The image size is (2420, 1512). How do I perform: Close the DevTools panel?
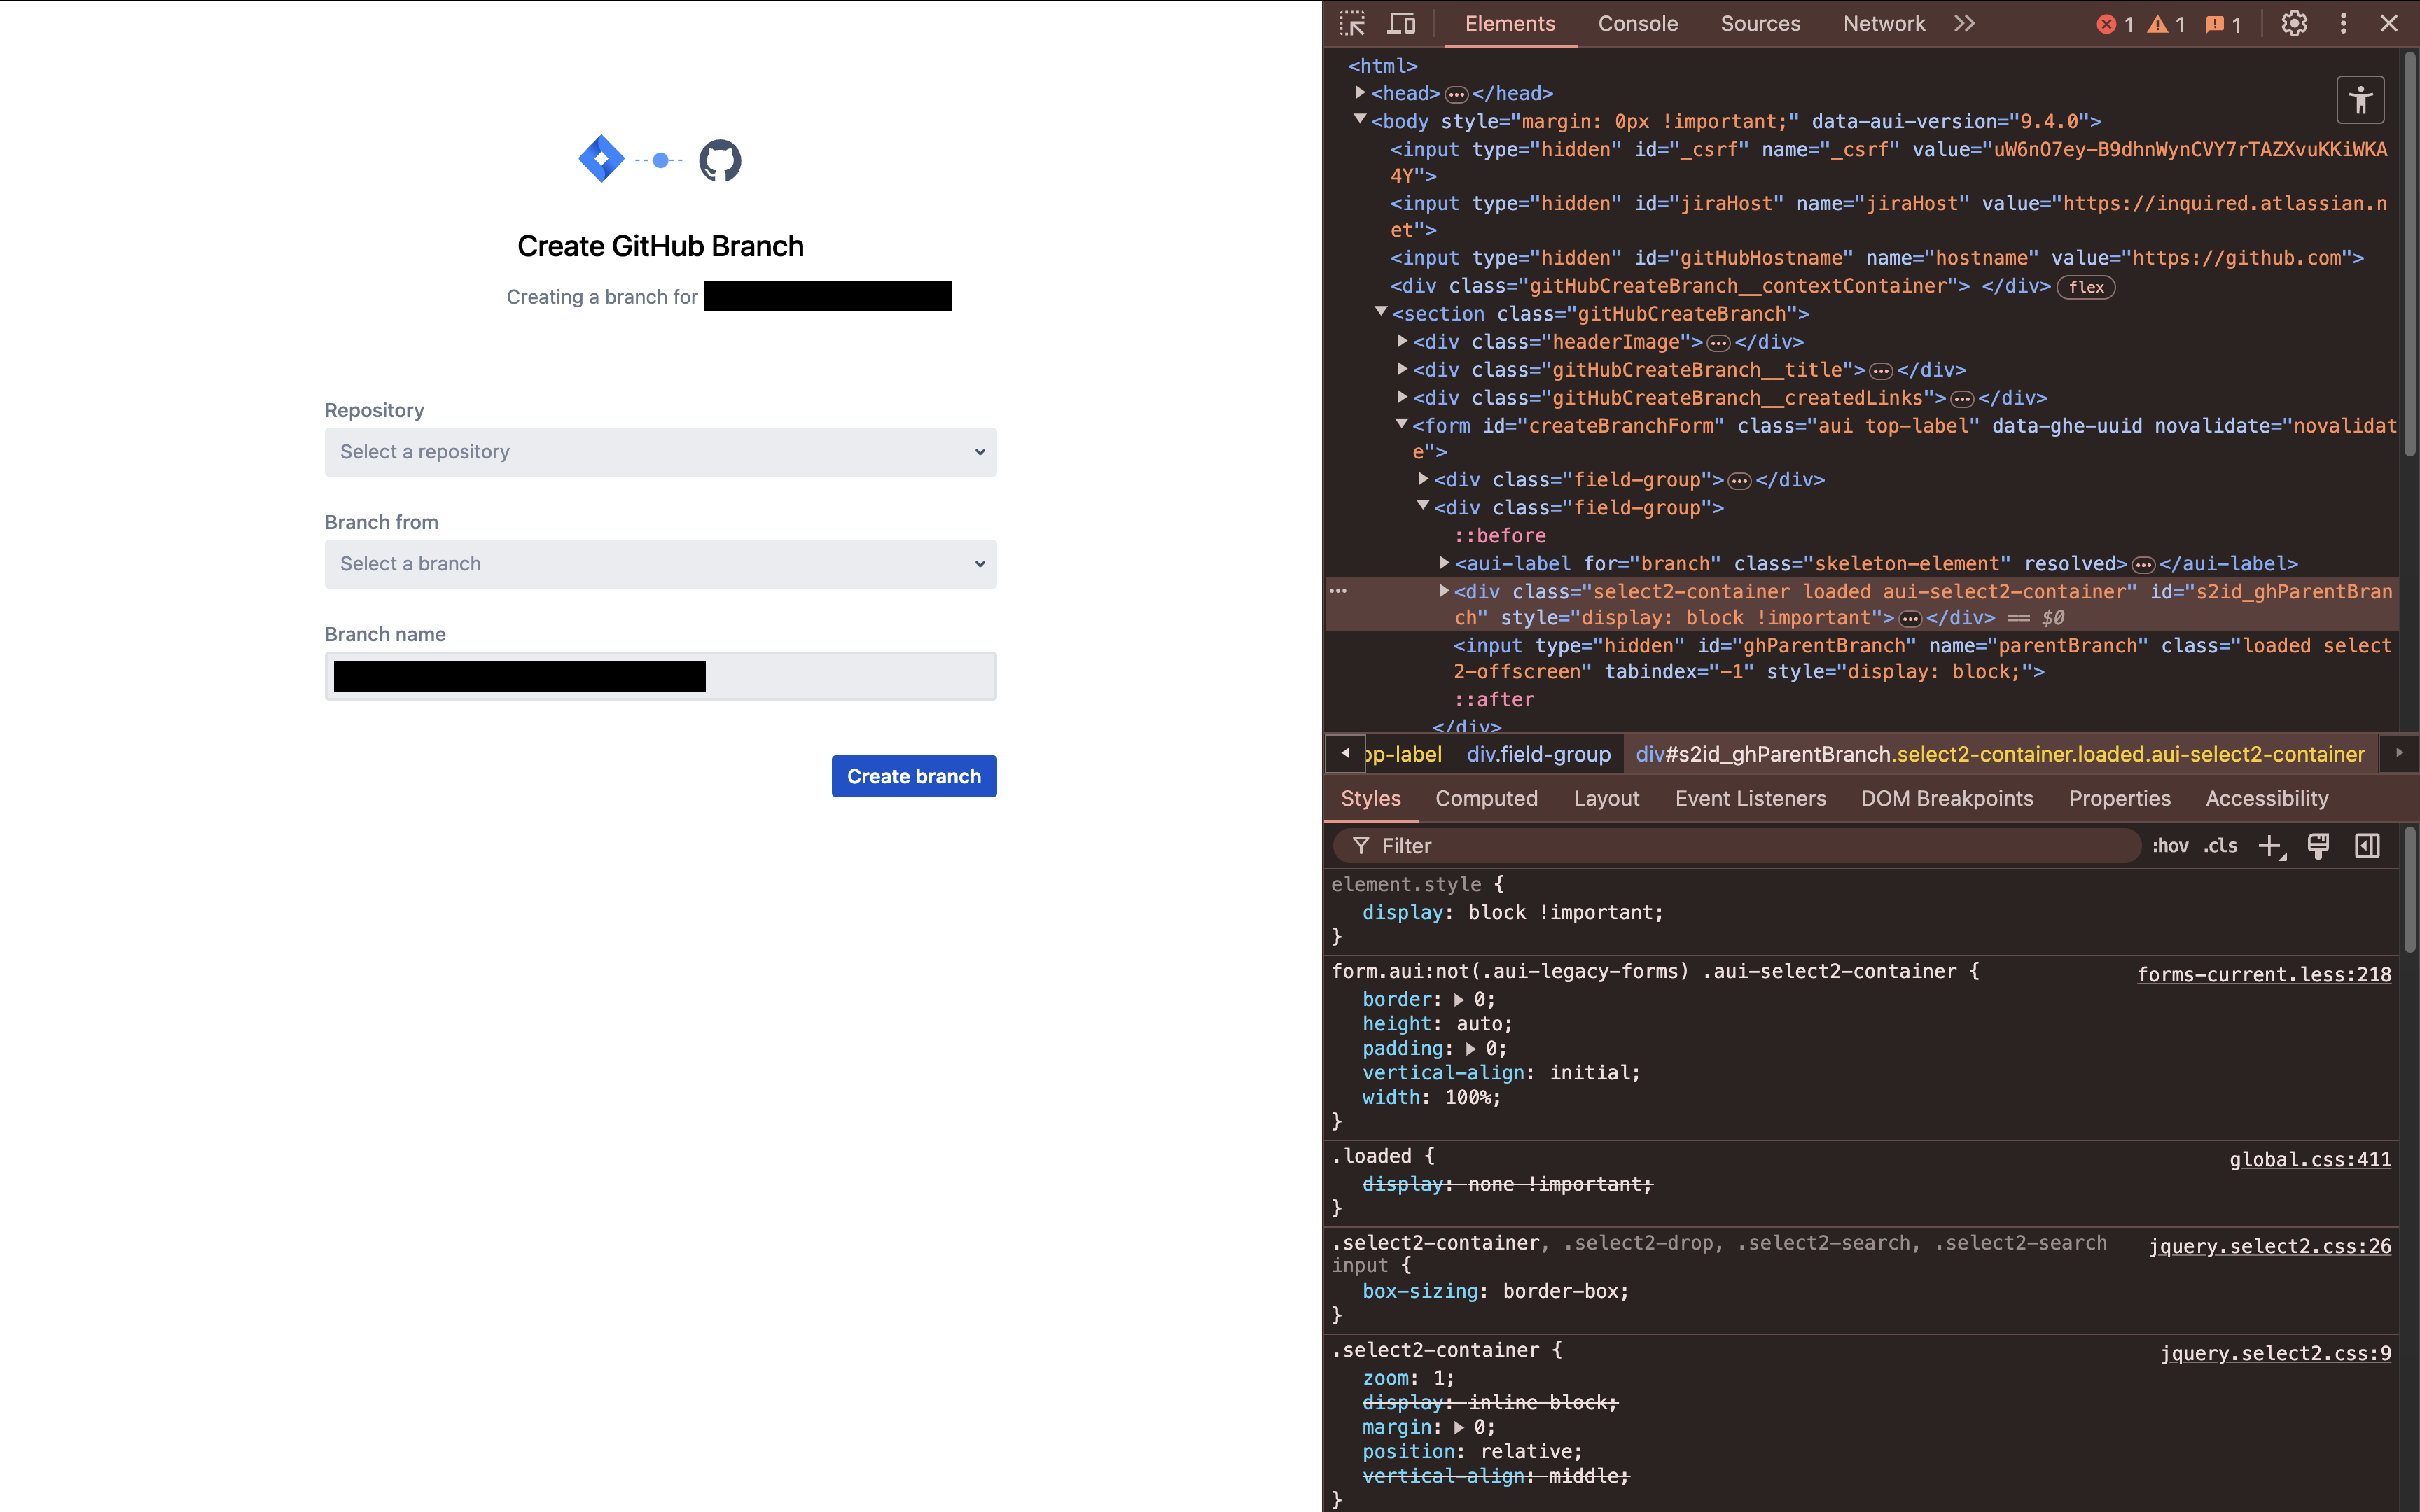tap(2389, 24)
